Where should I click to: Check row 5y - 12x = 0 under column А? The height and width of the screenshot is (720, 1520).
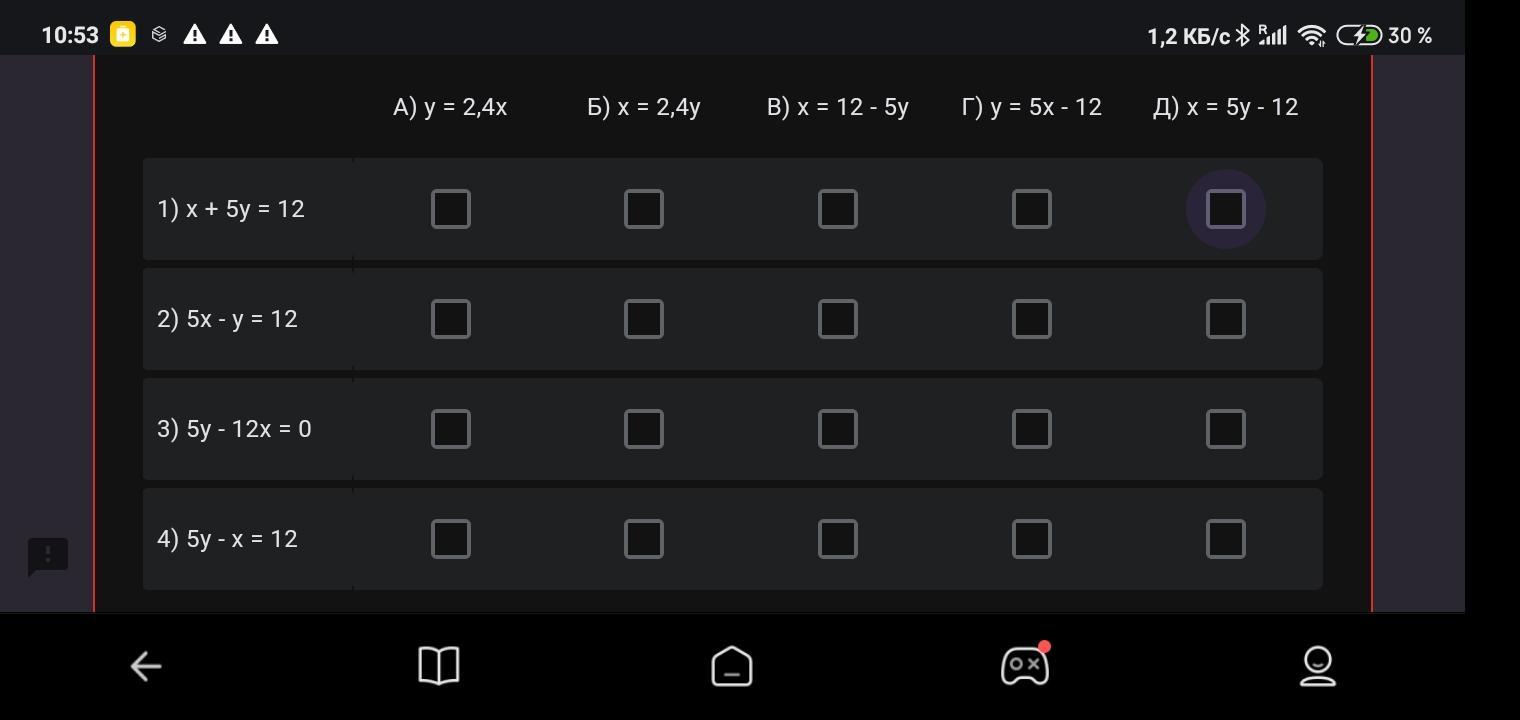pos(450,429)
